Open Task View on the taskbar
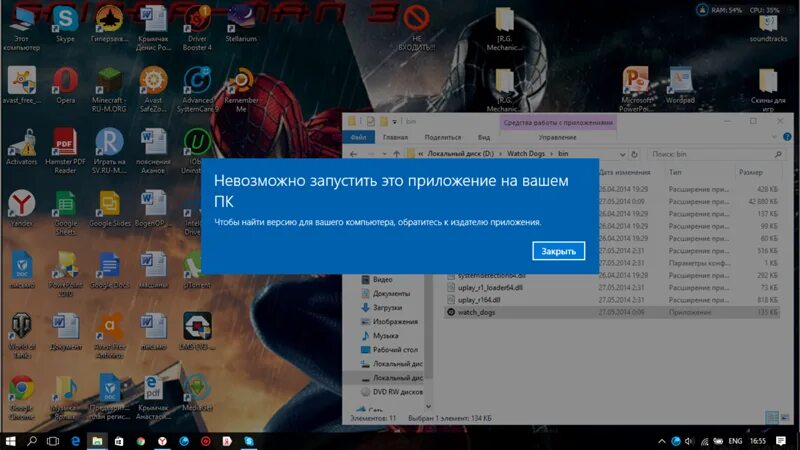The width and height of the screenshot is (800, 450). point(53,441)
